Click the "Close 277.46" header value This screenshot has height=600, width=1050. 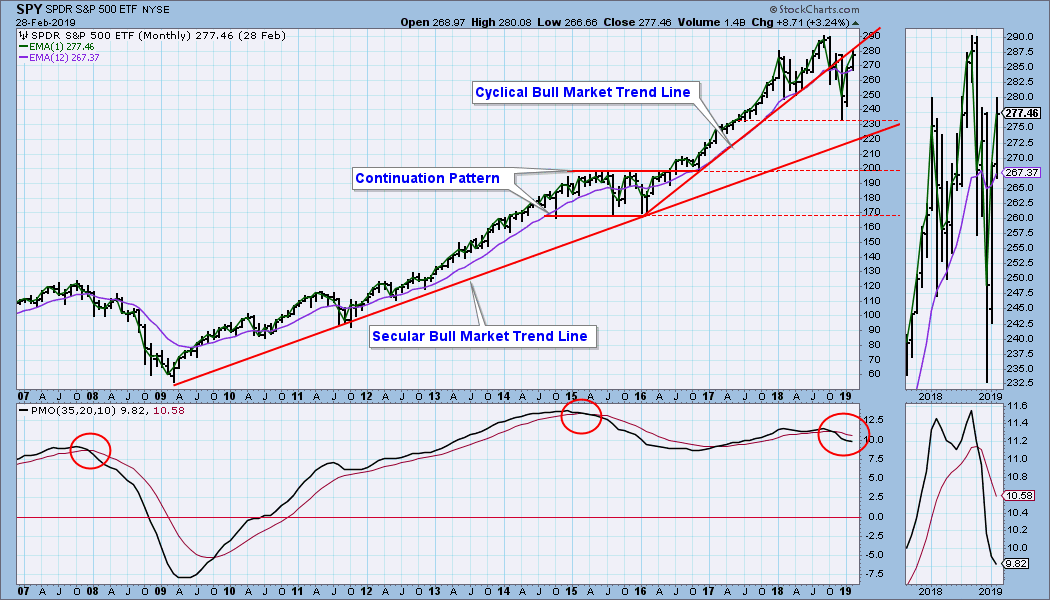point(637,23)
